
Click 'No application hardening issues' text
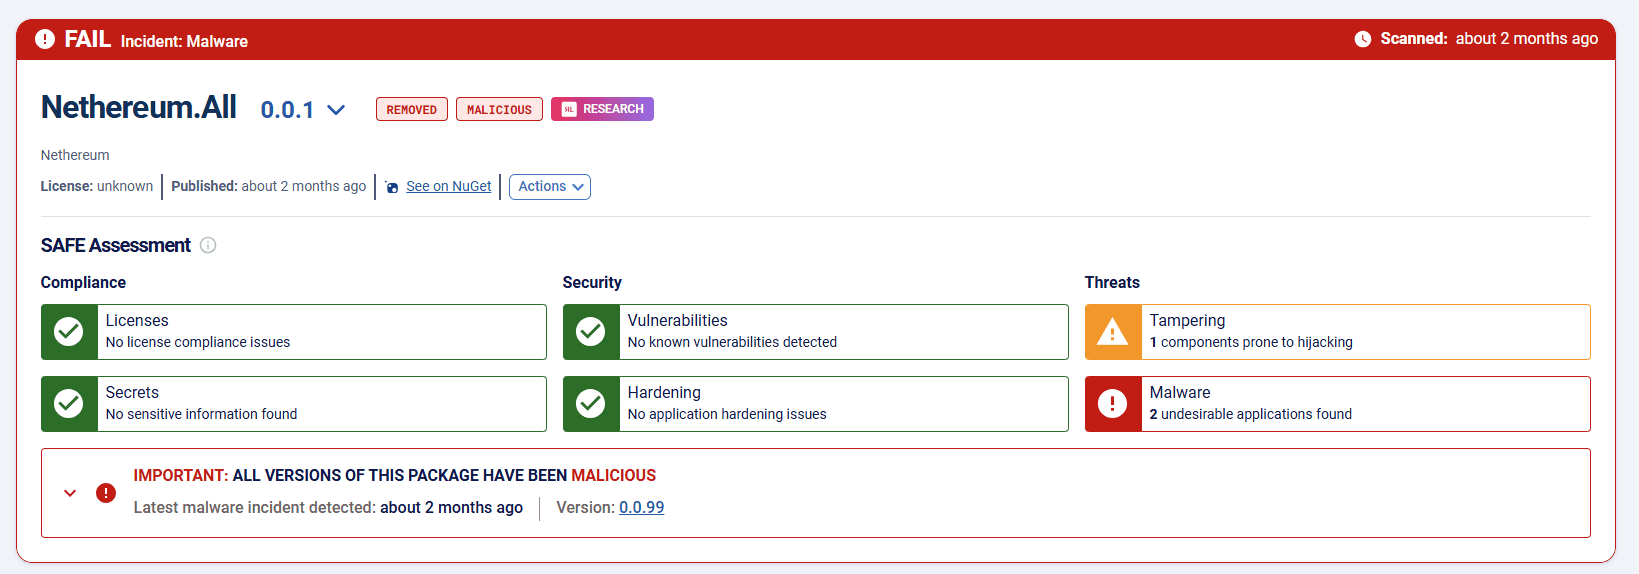point(727,414)
